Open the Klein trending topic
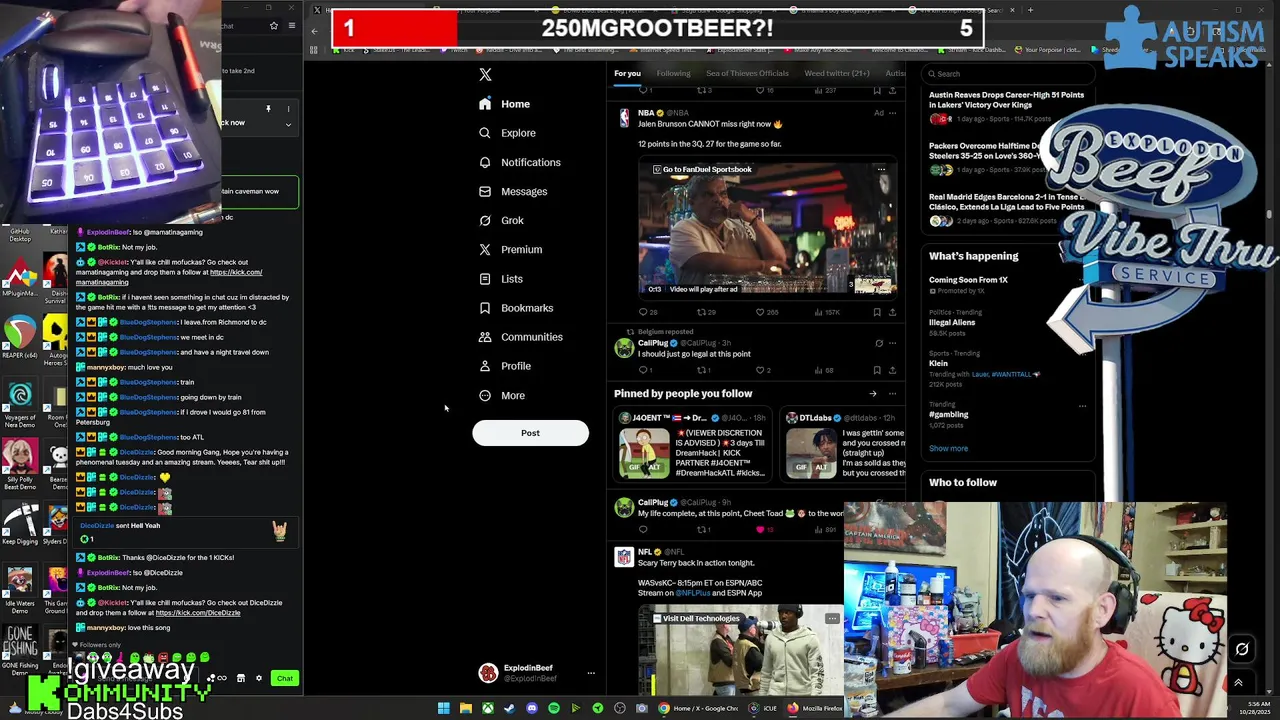This screenshot has height=720, width=1280. 938,363
